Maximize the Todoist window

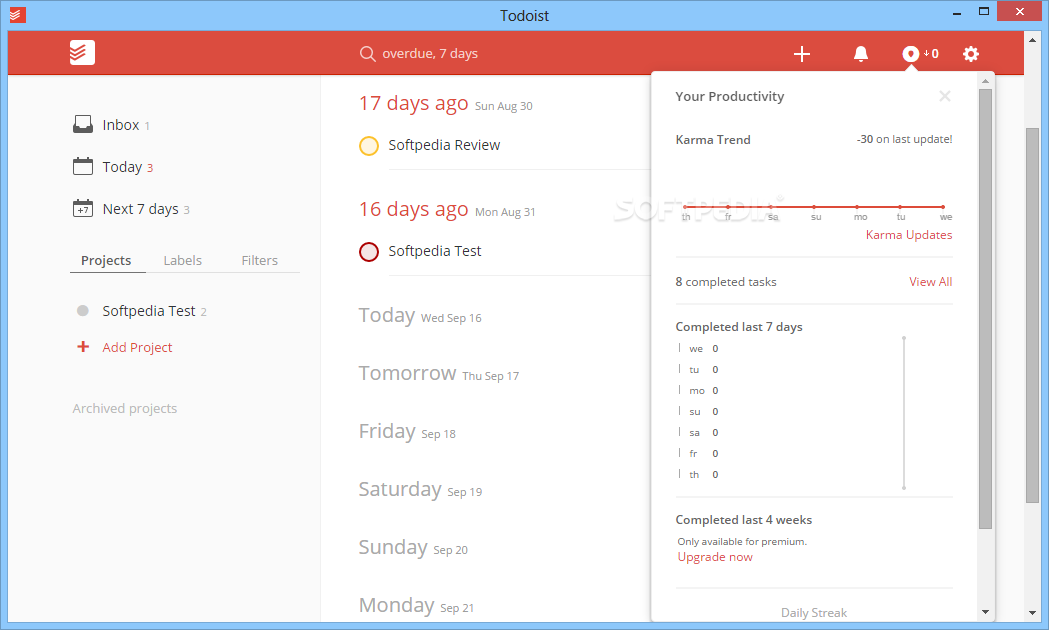pos(983,11)
